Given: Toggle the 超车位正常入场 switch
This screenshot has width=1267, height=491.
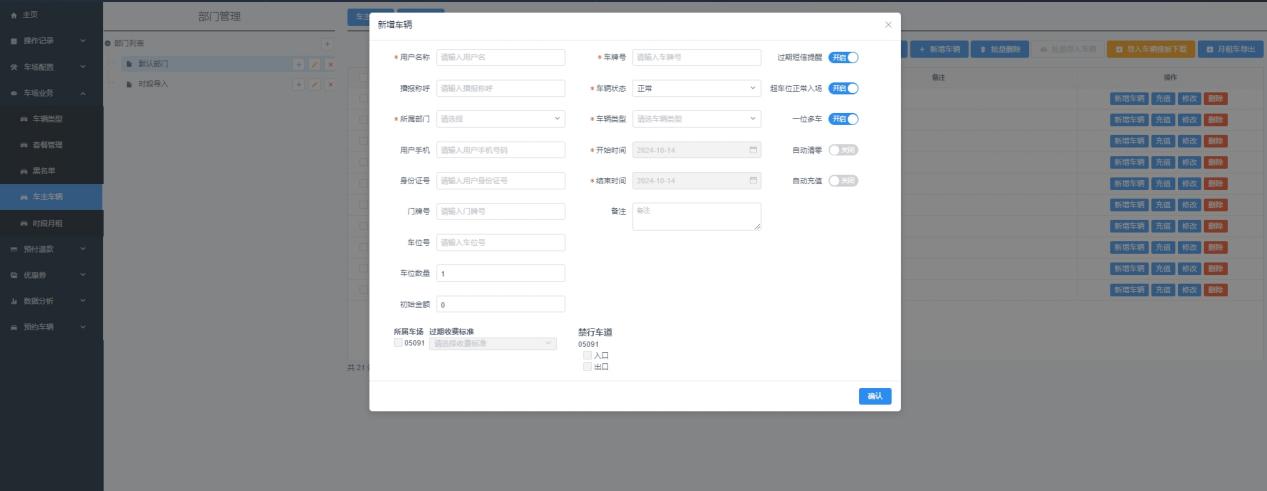Looking at the screenshot, I should 844,88.
